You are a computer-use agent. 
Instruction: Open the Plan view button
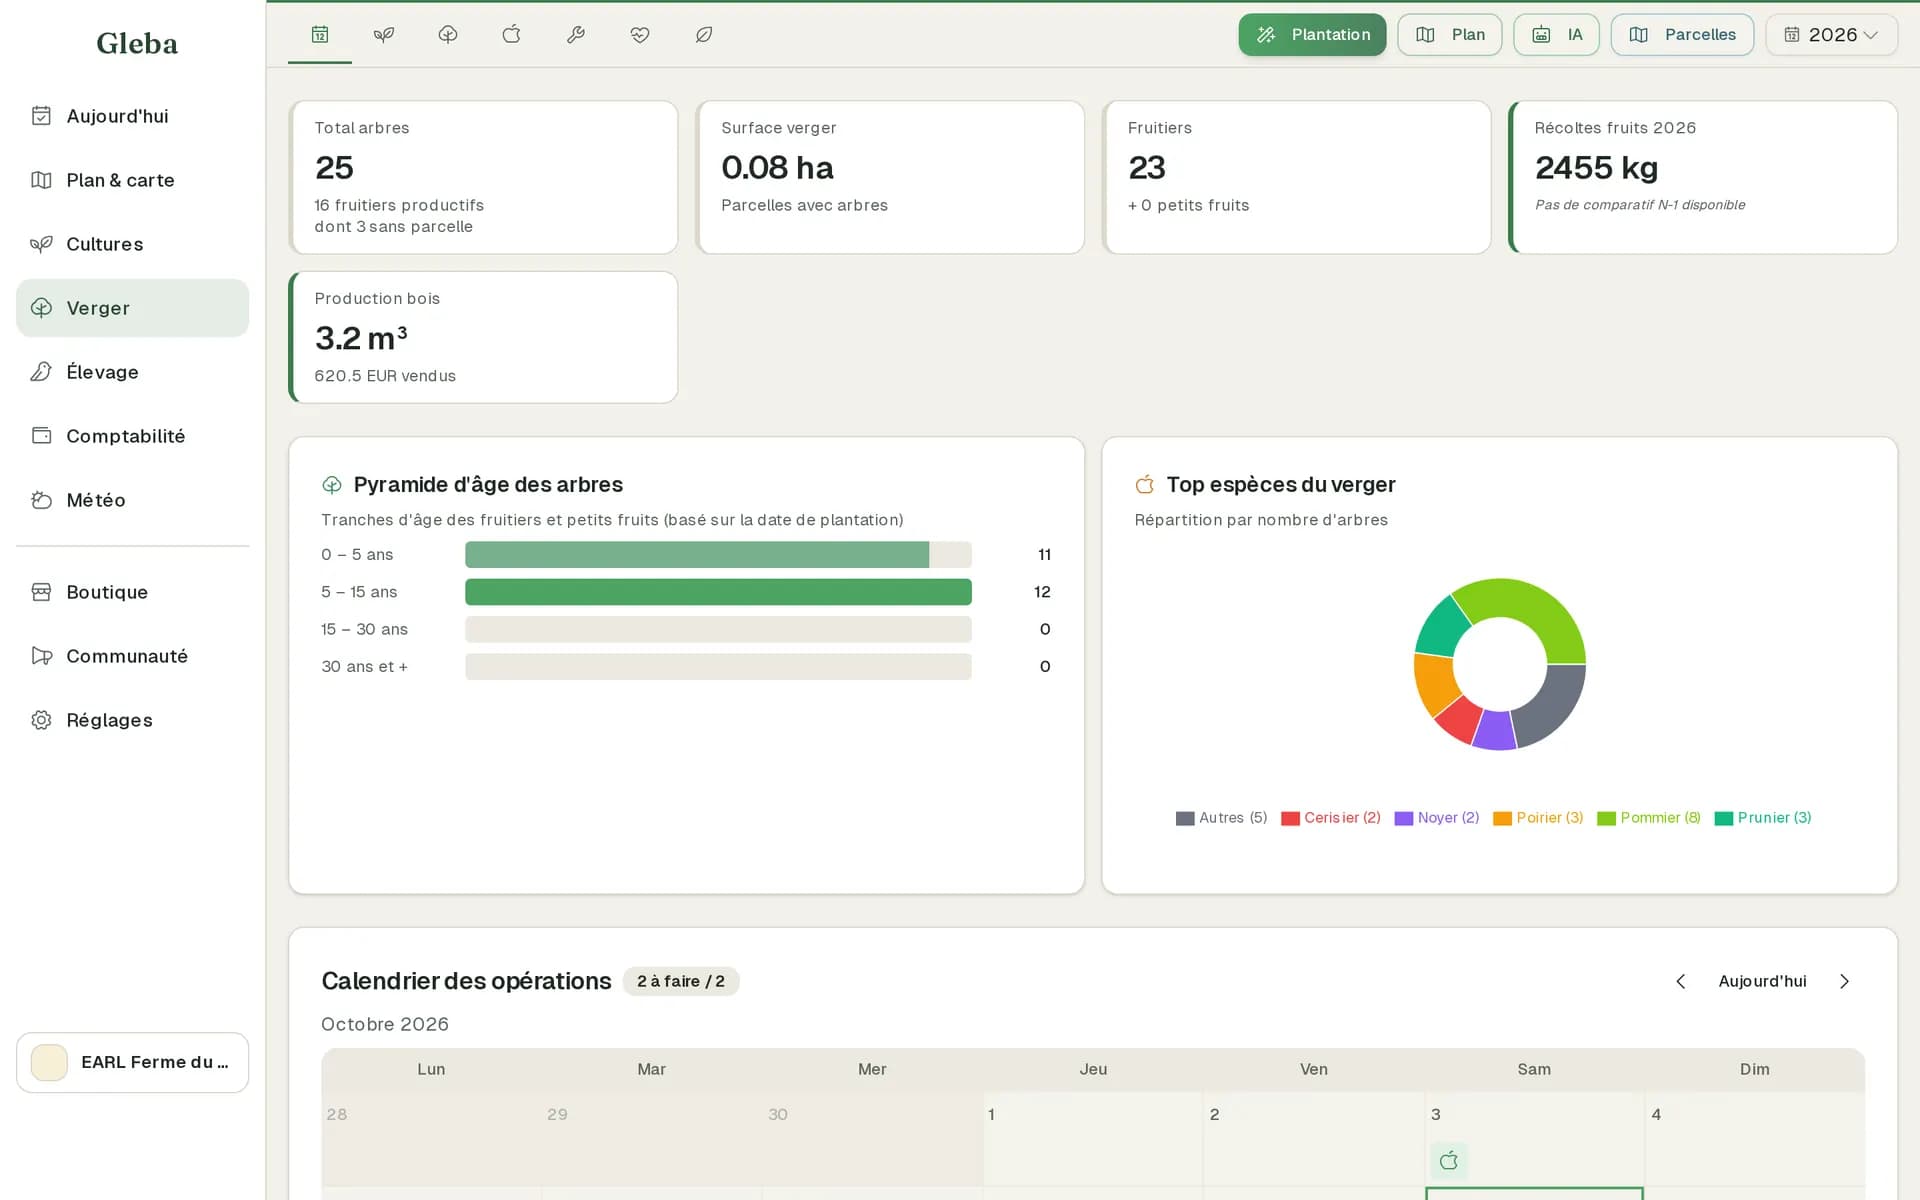tap(1450, 35)
